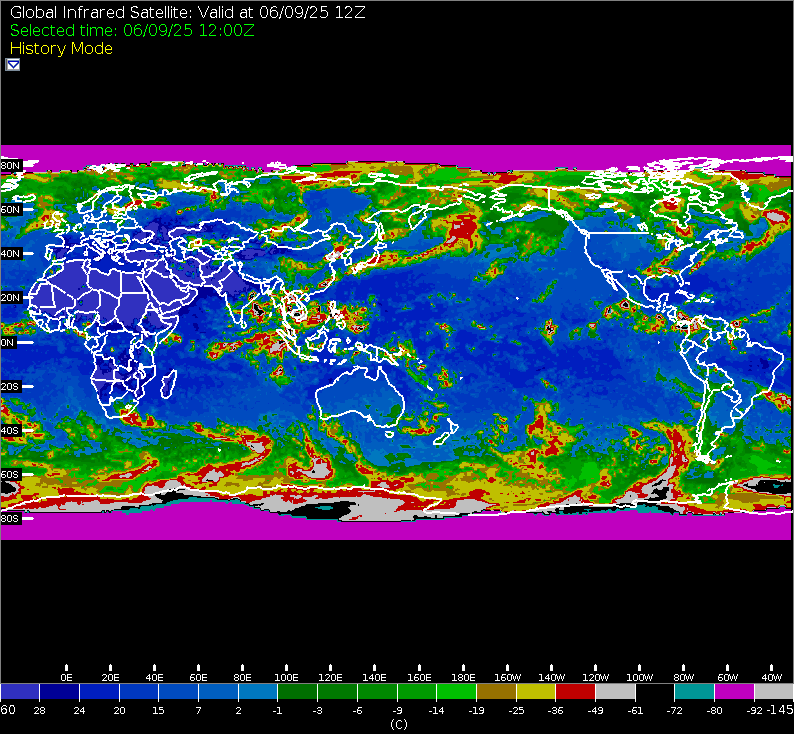Click the 80E longitude label
The height and width of the screenshot is (734, 794).
click(243, 677)
